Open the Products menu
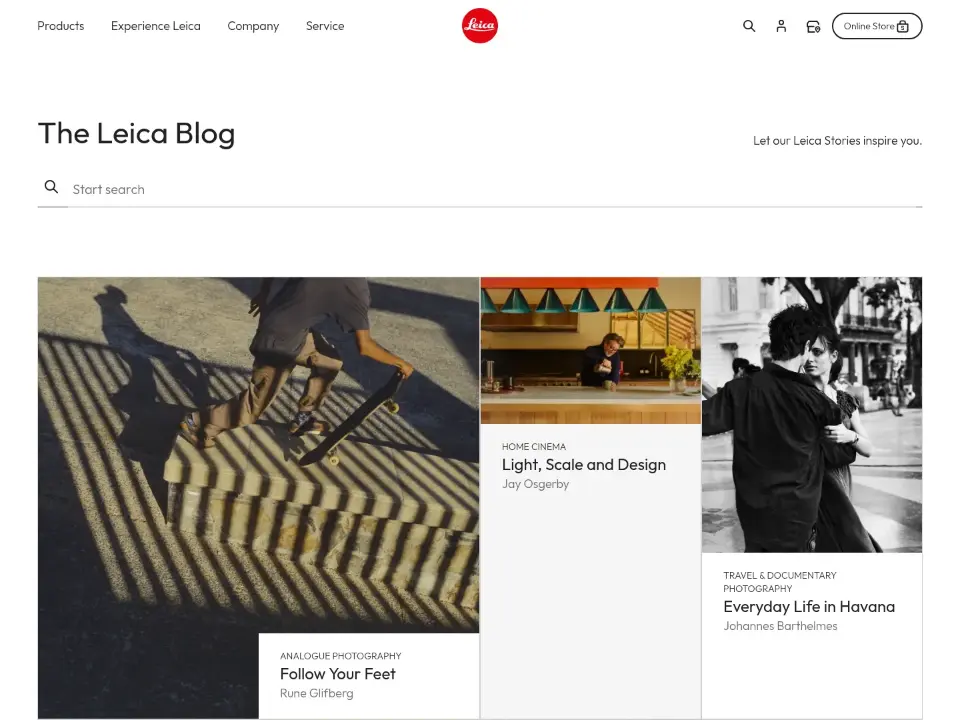The width and height of the screenshot is (960, 720). click(61, 26)
